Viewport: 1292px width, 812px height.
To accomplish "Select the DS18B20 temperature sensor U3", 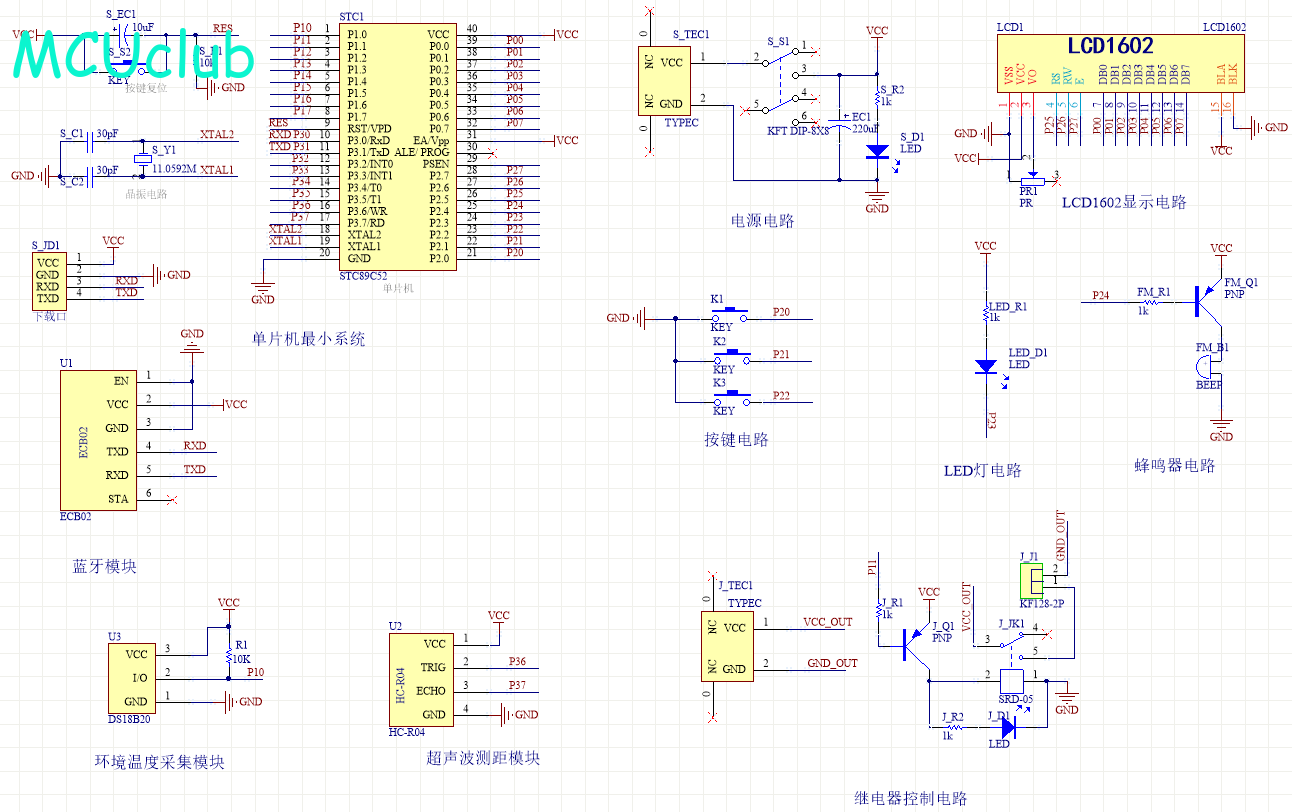I will [x=131, y=678].
